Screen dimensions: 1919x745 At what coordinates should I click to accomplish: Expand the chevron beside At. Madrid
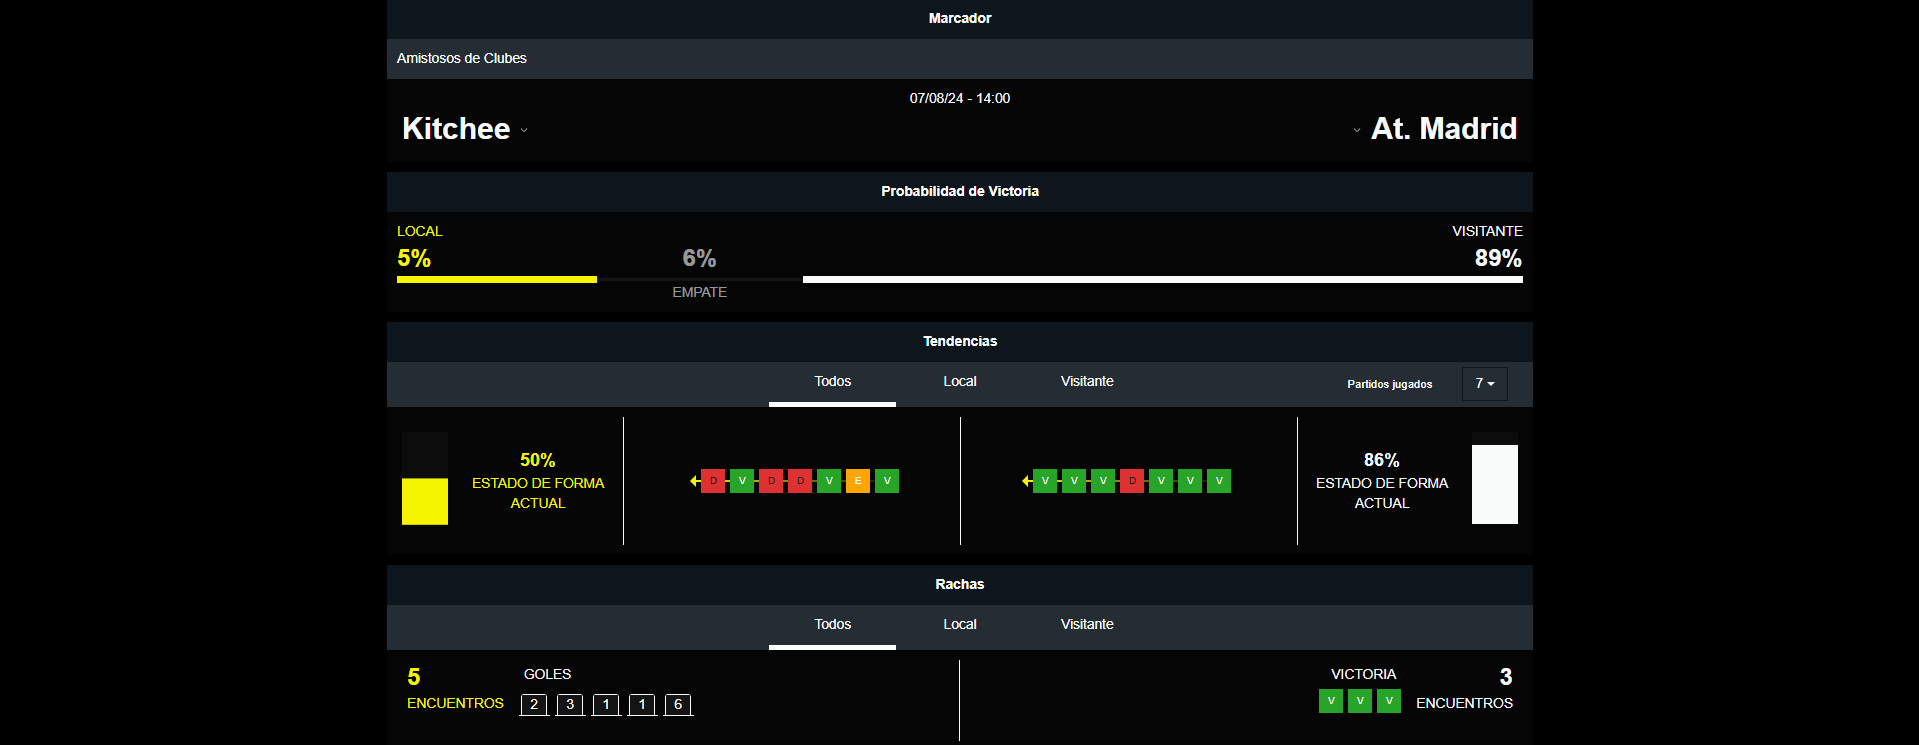click(x=1356, y=130)
